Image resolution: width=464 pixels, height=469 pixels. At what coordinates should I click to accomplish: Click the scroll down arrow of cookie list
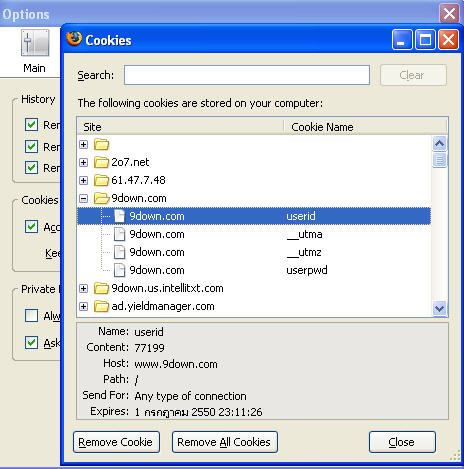click(x=439, y=308)
